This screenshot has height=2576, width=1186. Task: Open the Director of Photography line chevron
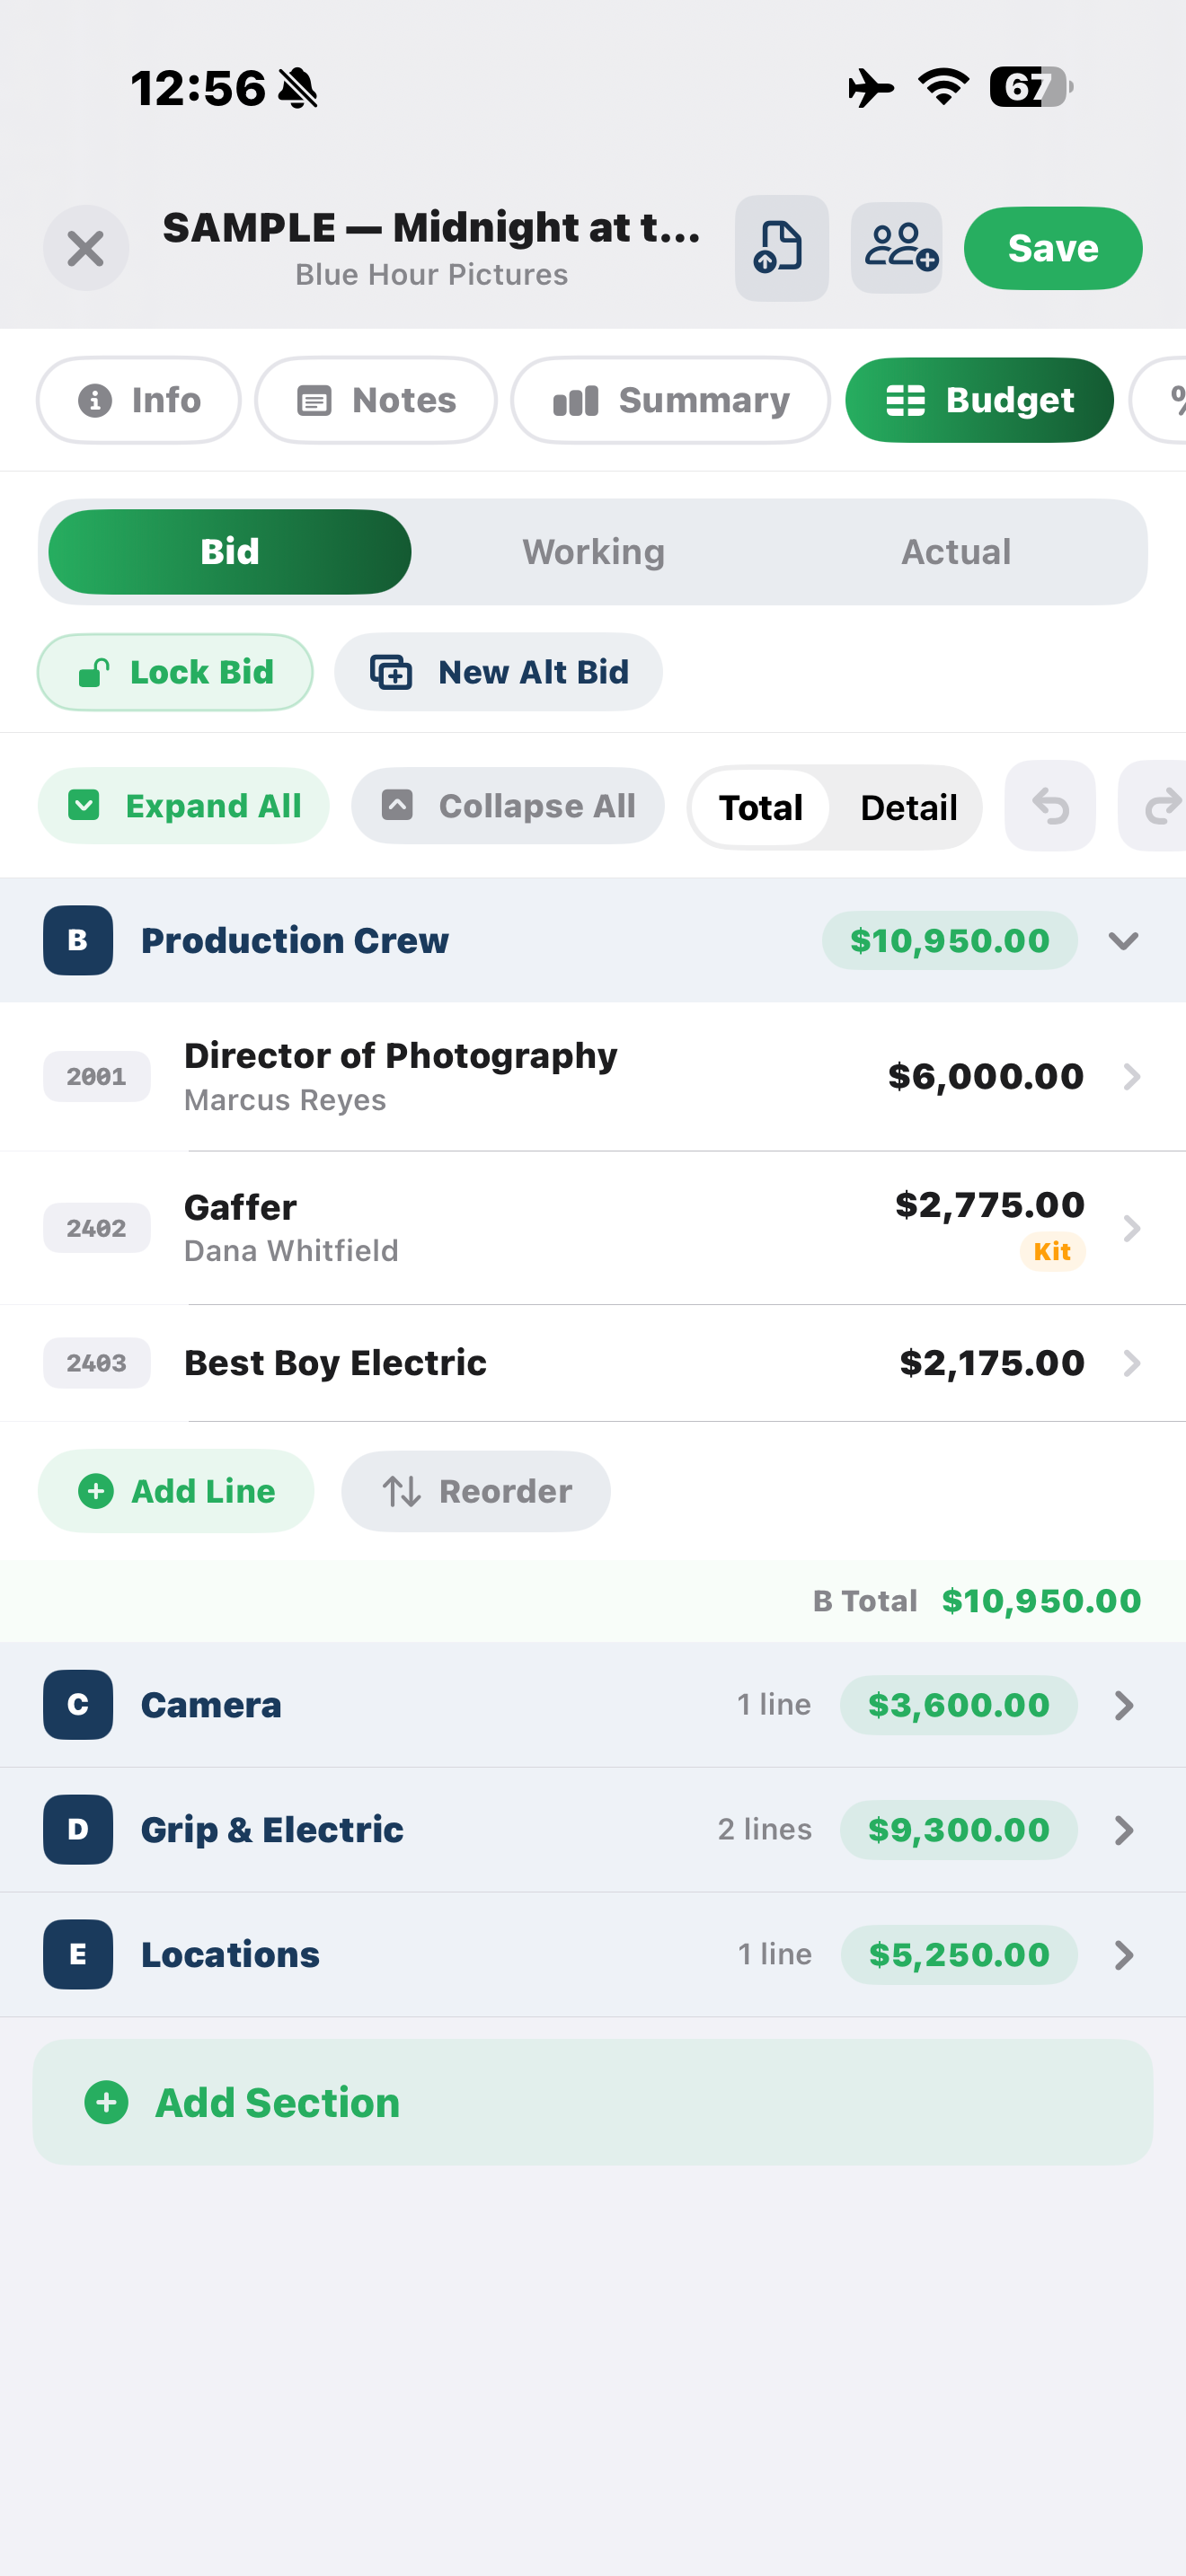pyautogui.click(x=1131, y=1077)
